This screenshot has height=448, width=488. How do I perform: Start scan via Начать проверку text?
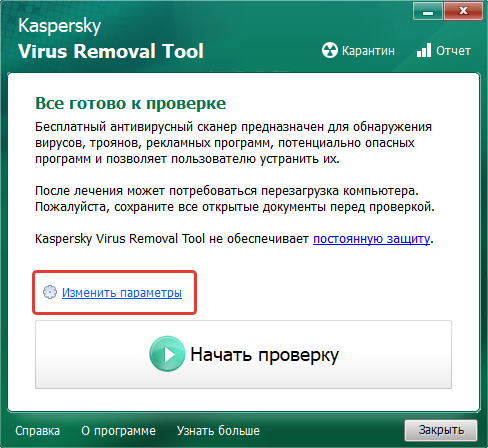[264, 355]
